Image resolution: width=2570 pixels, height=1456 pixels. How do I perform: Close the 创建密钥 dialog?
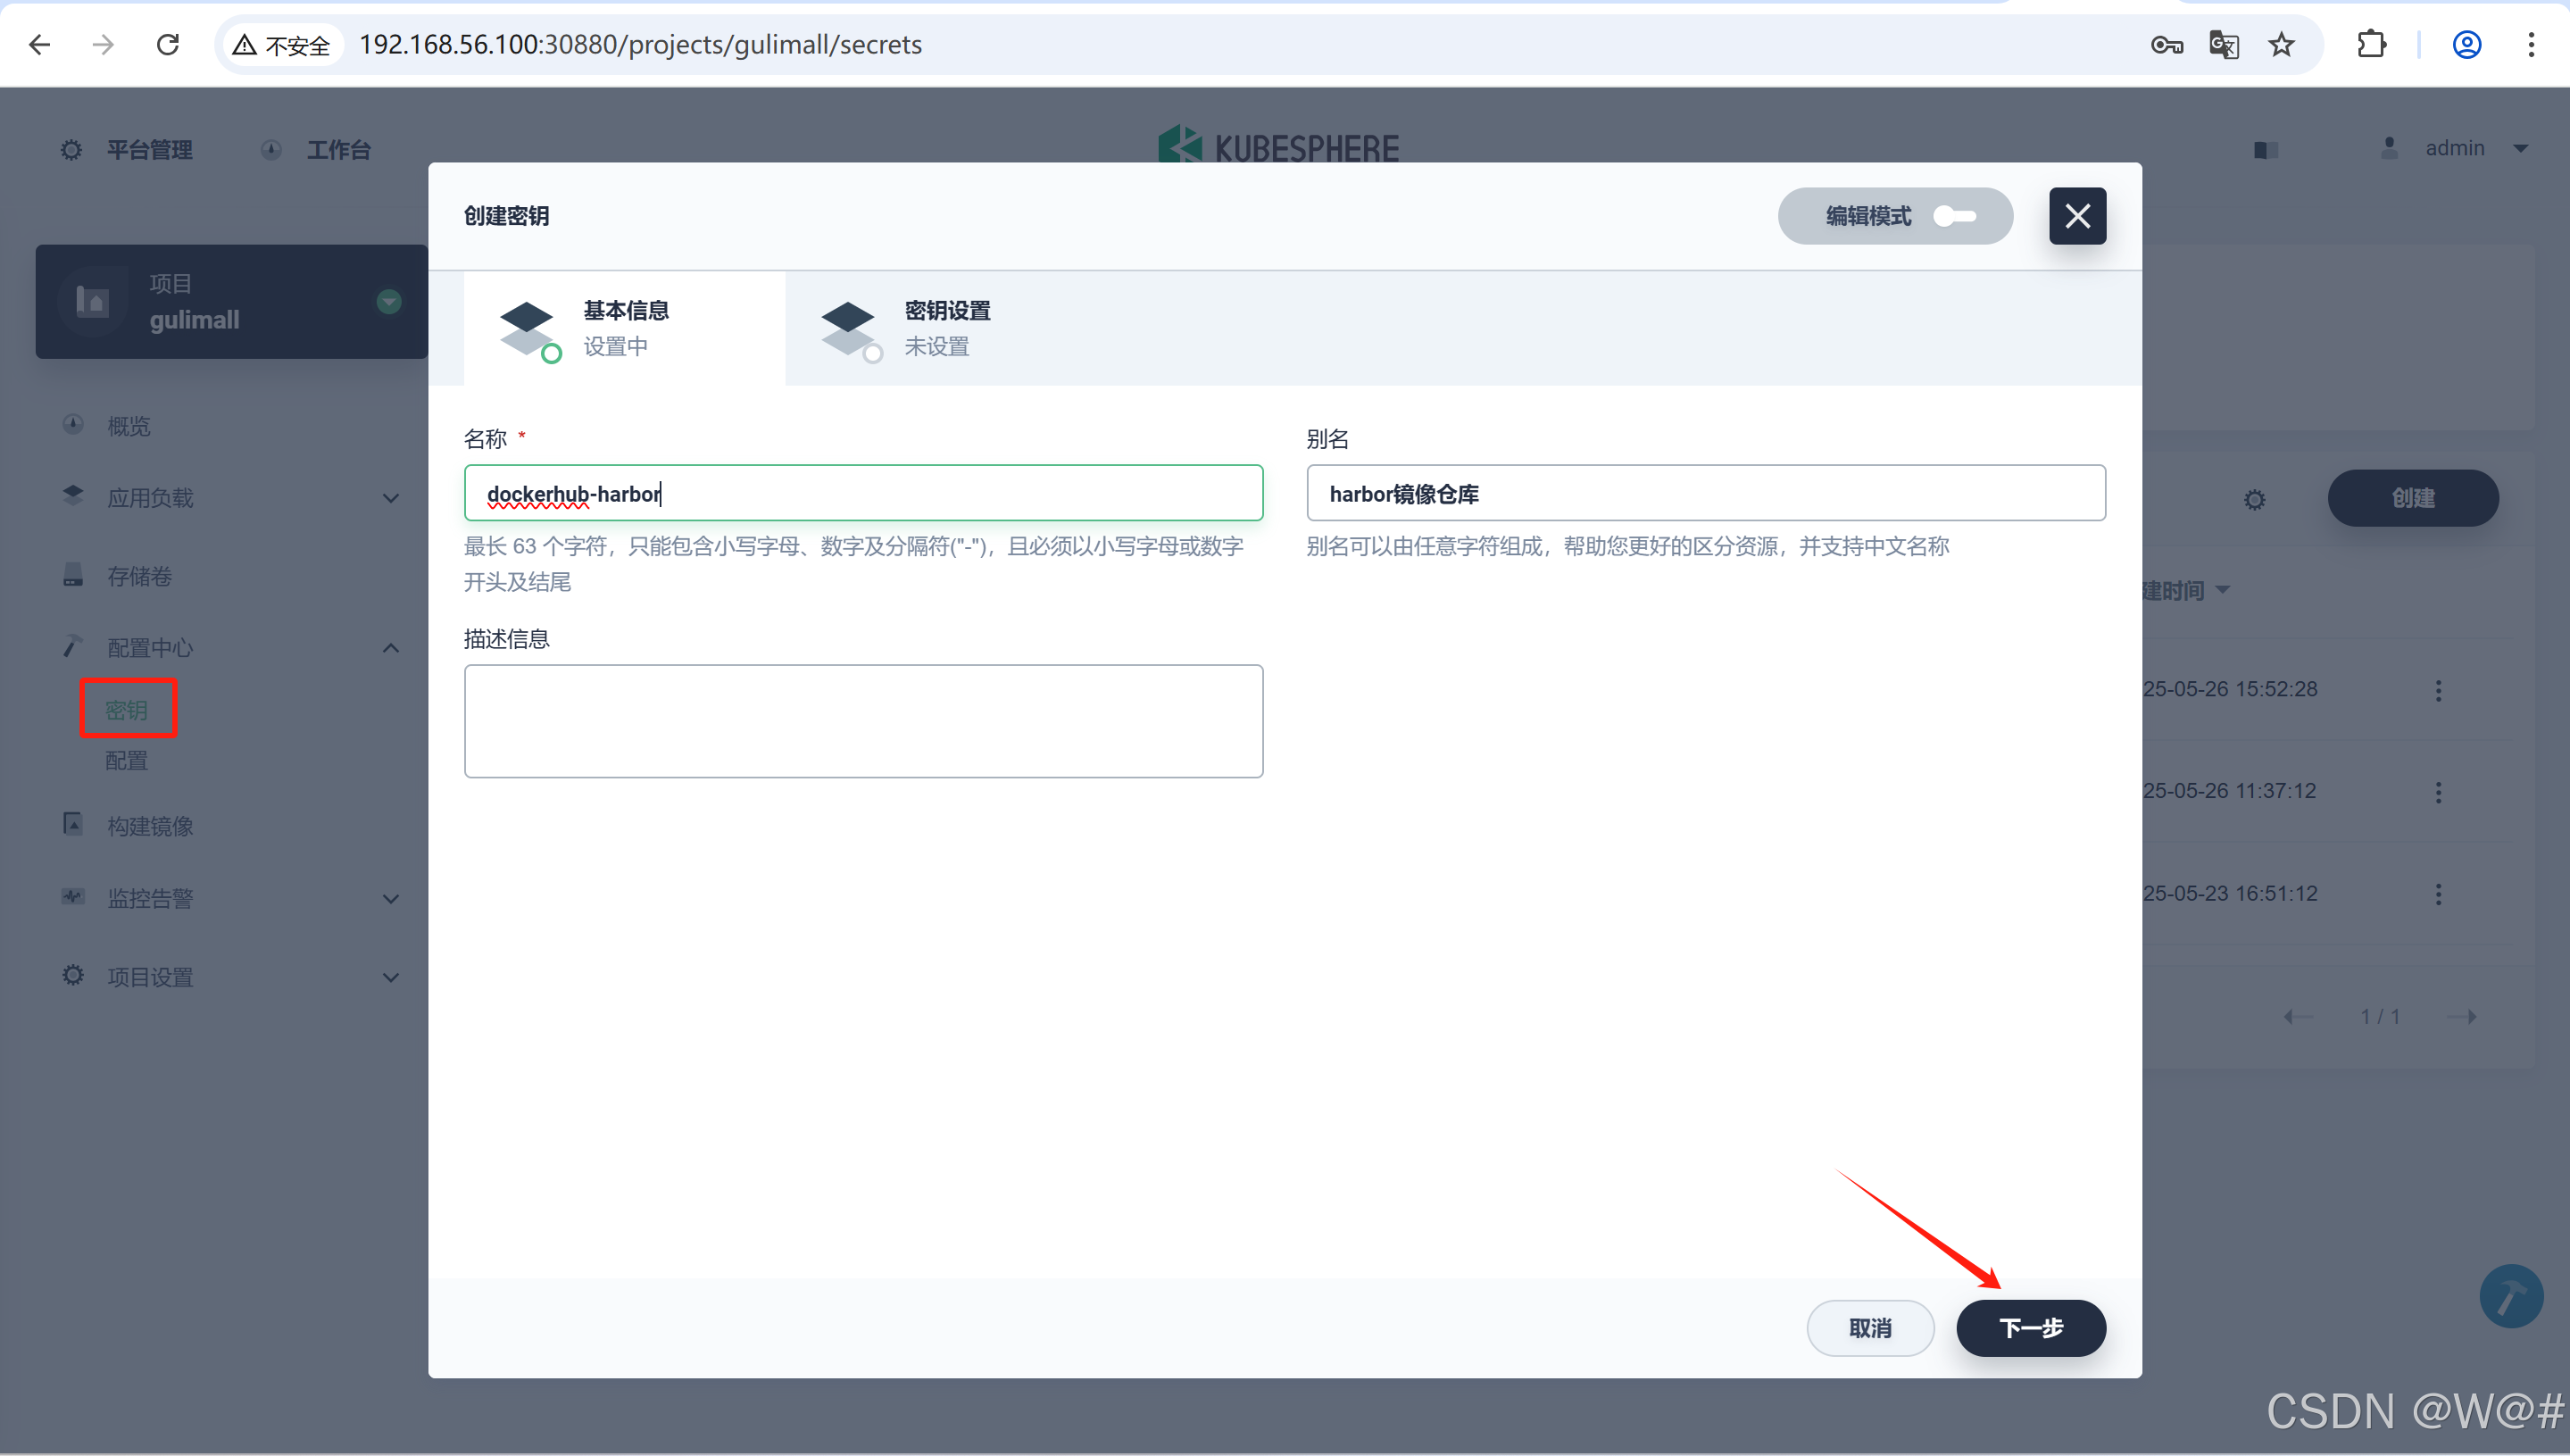(x=2077, y=216)
